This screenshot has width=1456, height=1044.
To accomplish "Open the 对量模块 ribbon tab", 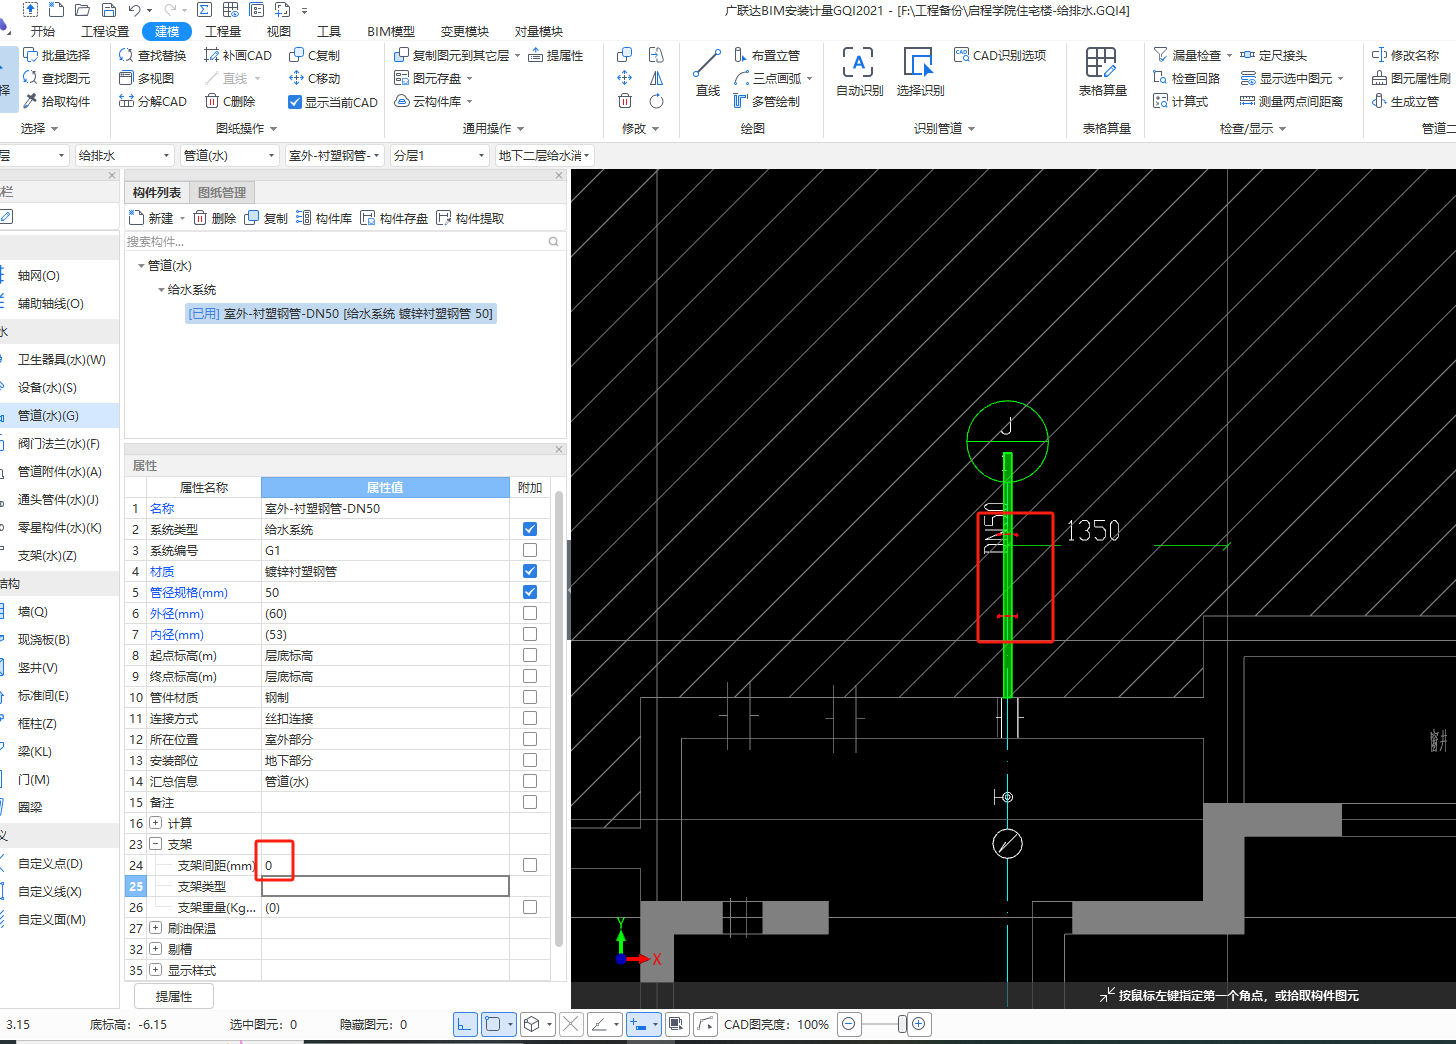I will (539, 31).
